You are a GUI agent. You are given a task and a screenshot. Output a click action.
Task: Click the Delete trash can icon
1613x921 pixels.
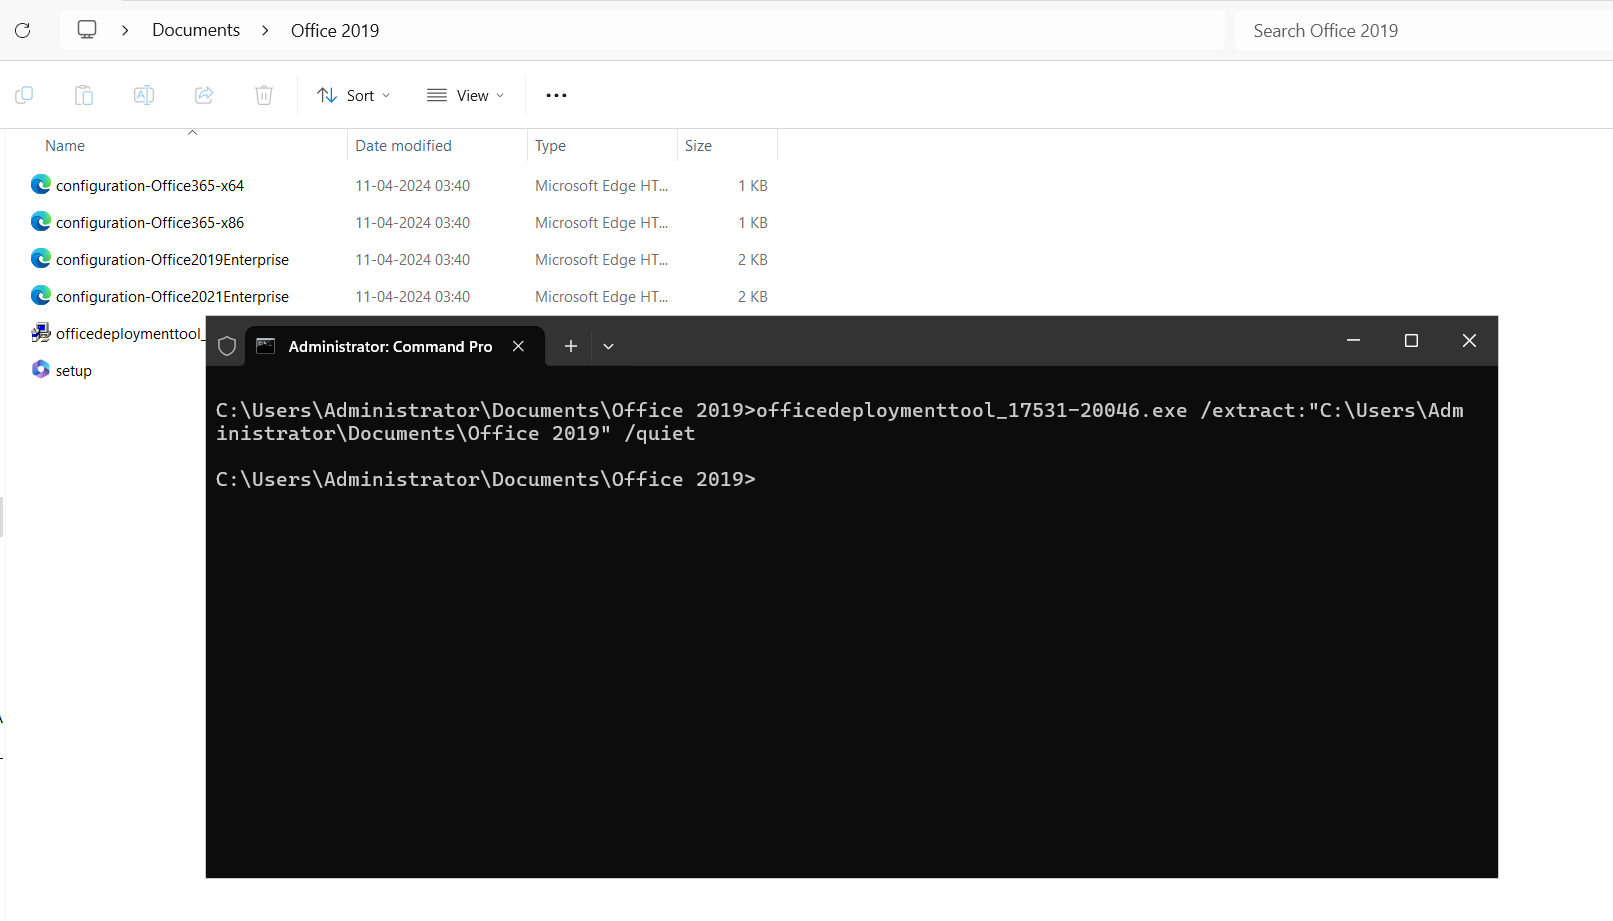click(264, 95)
